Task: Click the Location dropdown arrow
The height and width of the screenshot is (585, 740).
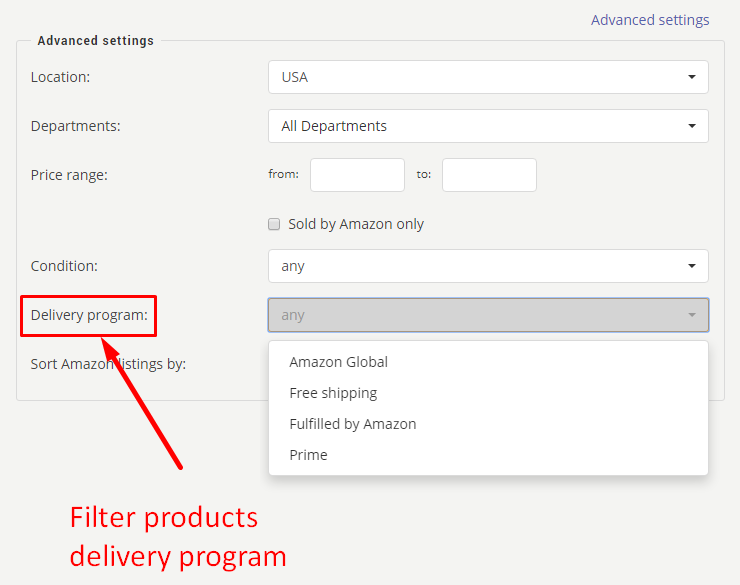Action: tap(691, 77)
